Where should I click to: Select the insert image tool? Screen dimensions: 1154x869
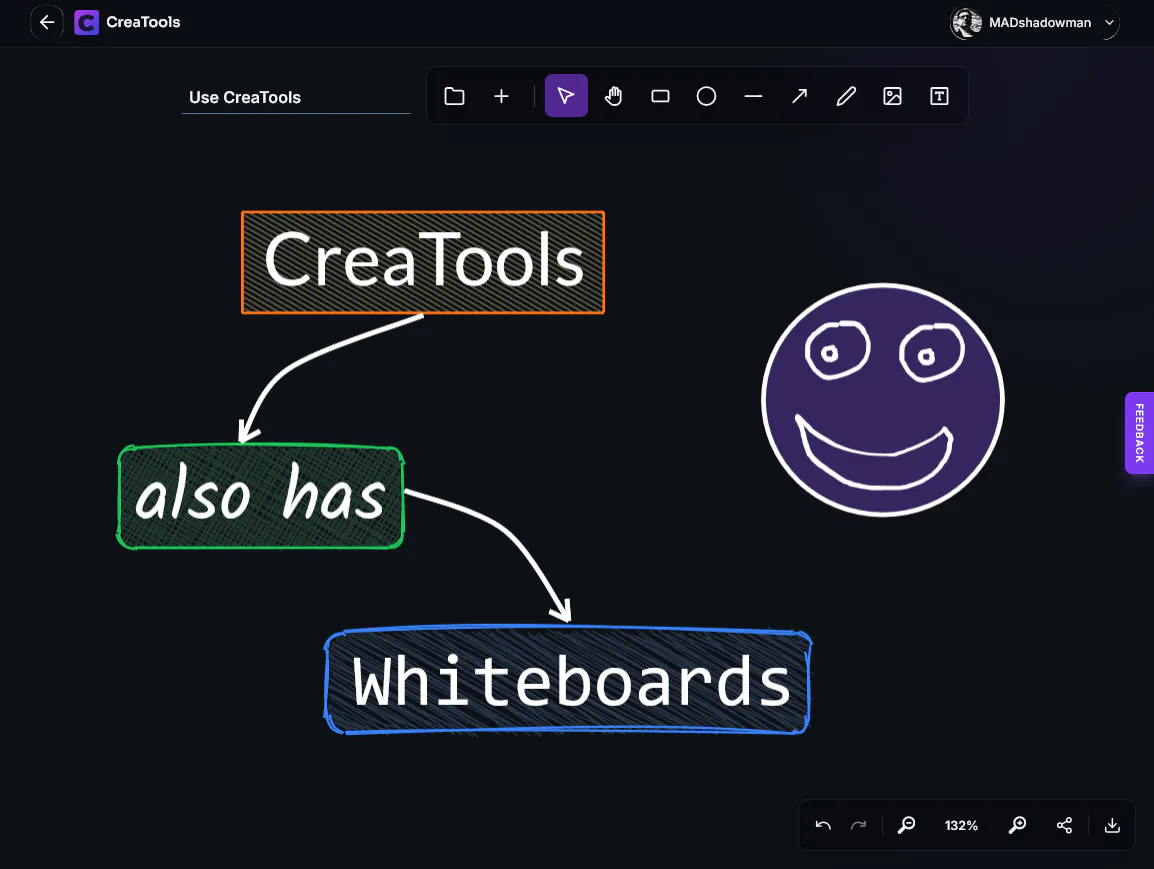(893, 96)
